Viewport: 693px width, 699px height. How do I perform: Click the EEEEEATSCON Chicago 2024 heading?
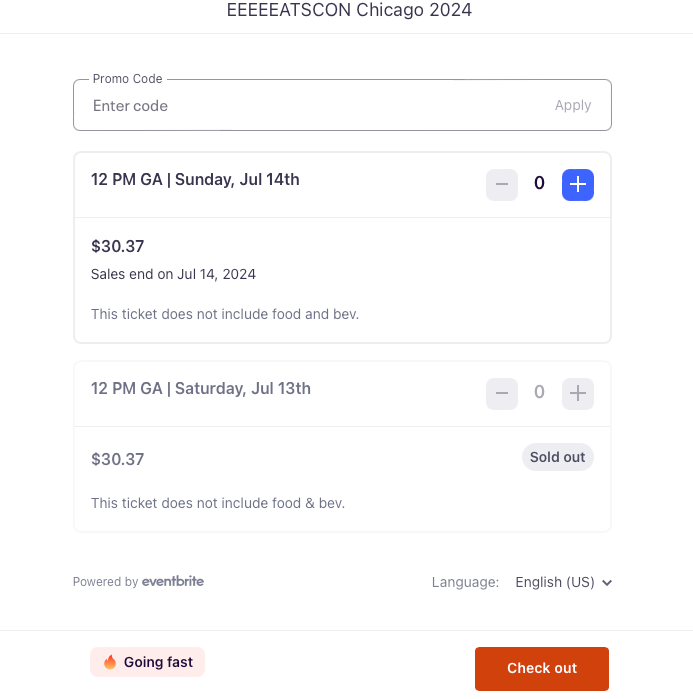click(x=349, y=10)
